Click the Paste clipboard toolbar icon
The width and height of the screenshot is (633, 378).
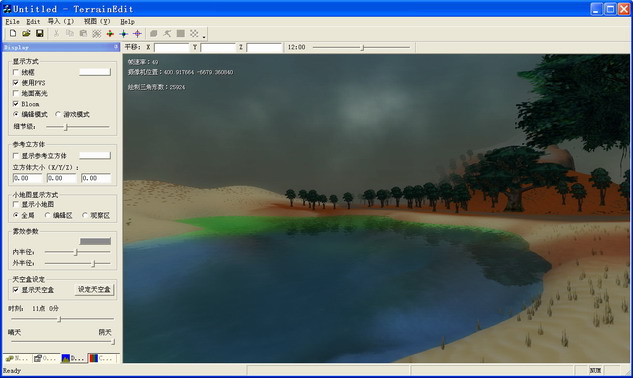tap(83, 34)
